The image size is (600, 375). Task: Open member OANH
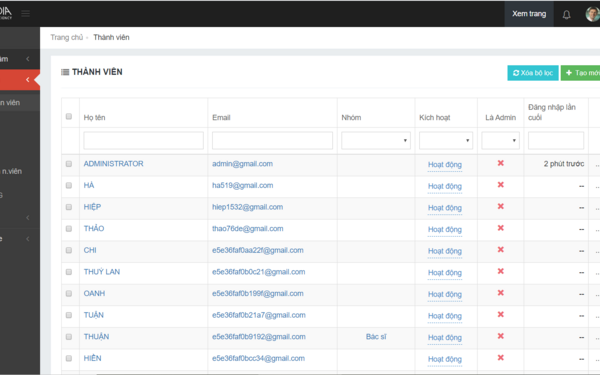click(94, 293)
